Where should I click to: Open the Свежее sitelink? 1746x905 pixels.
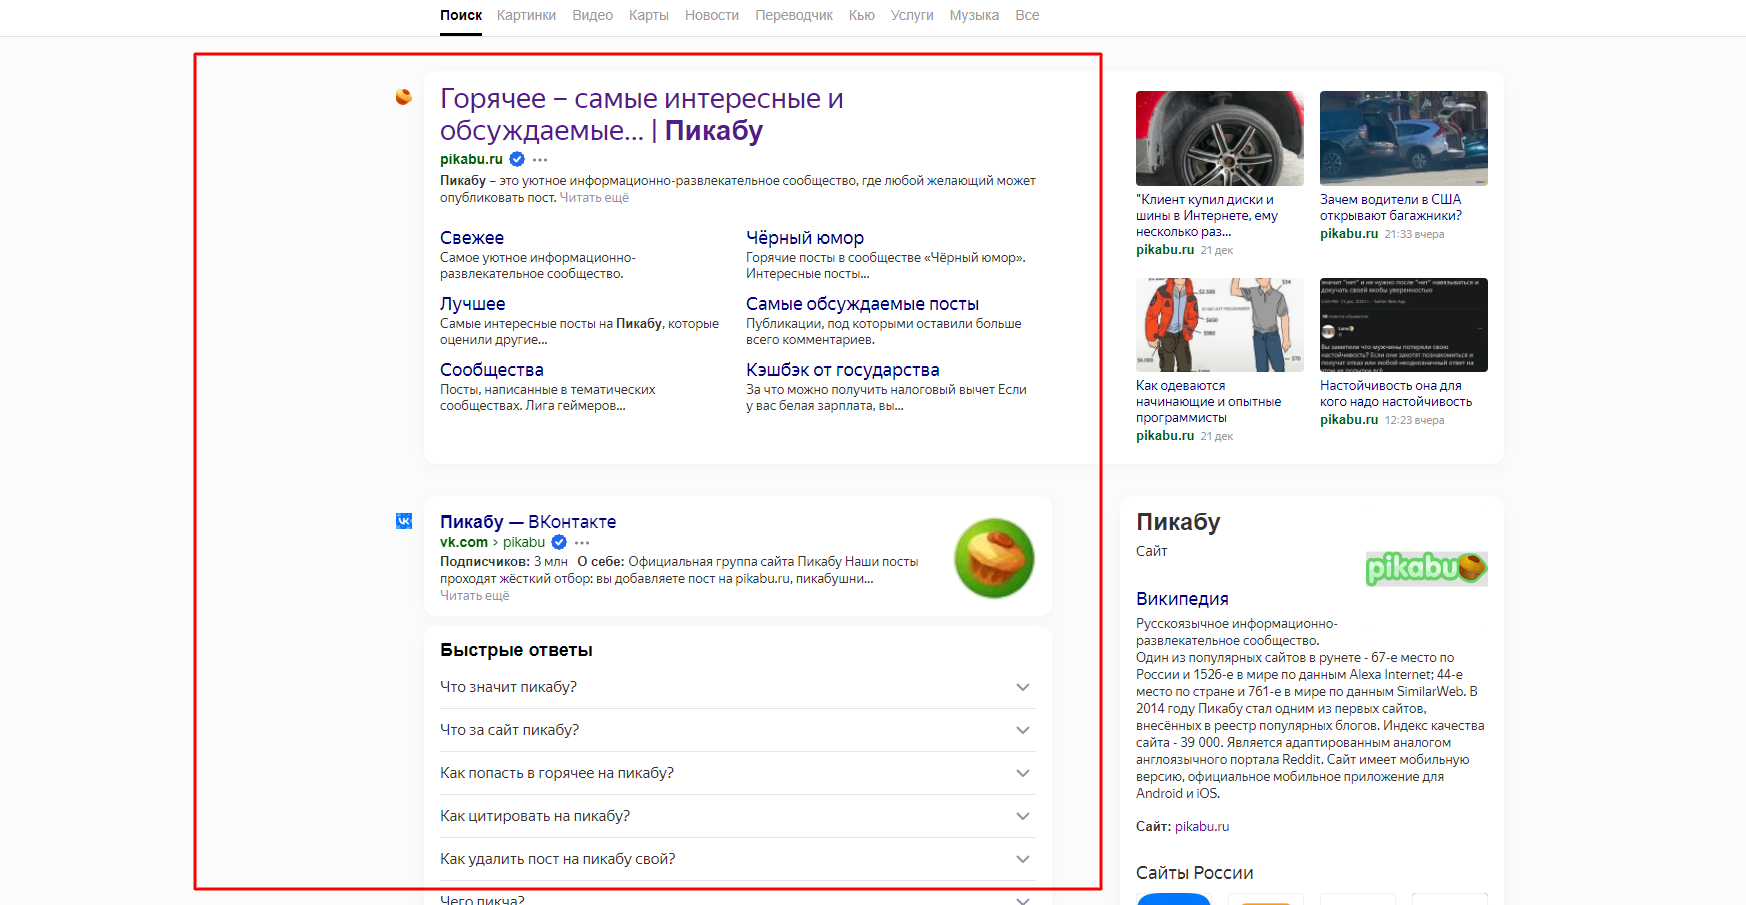[472, 238]
